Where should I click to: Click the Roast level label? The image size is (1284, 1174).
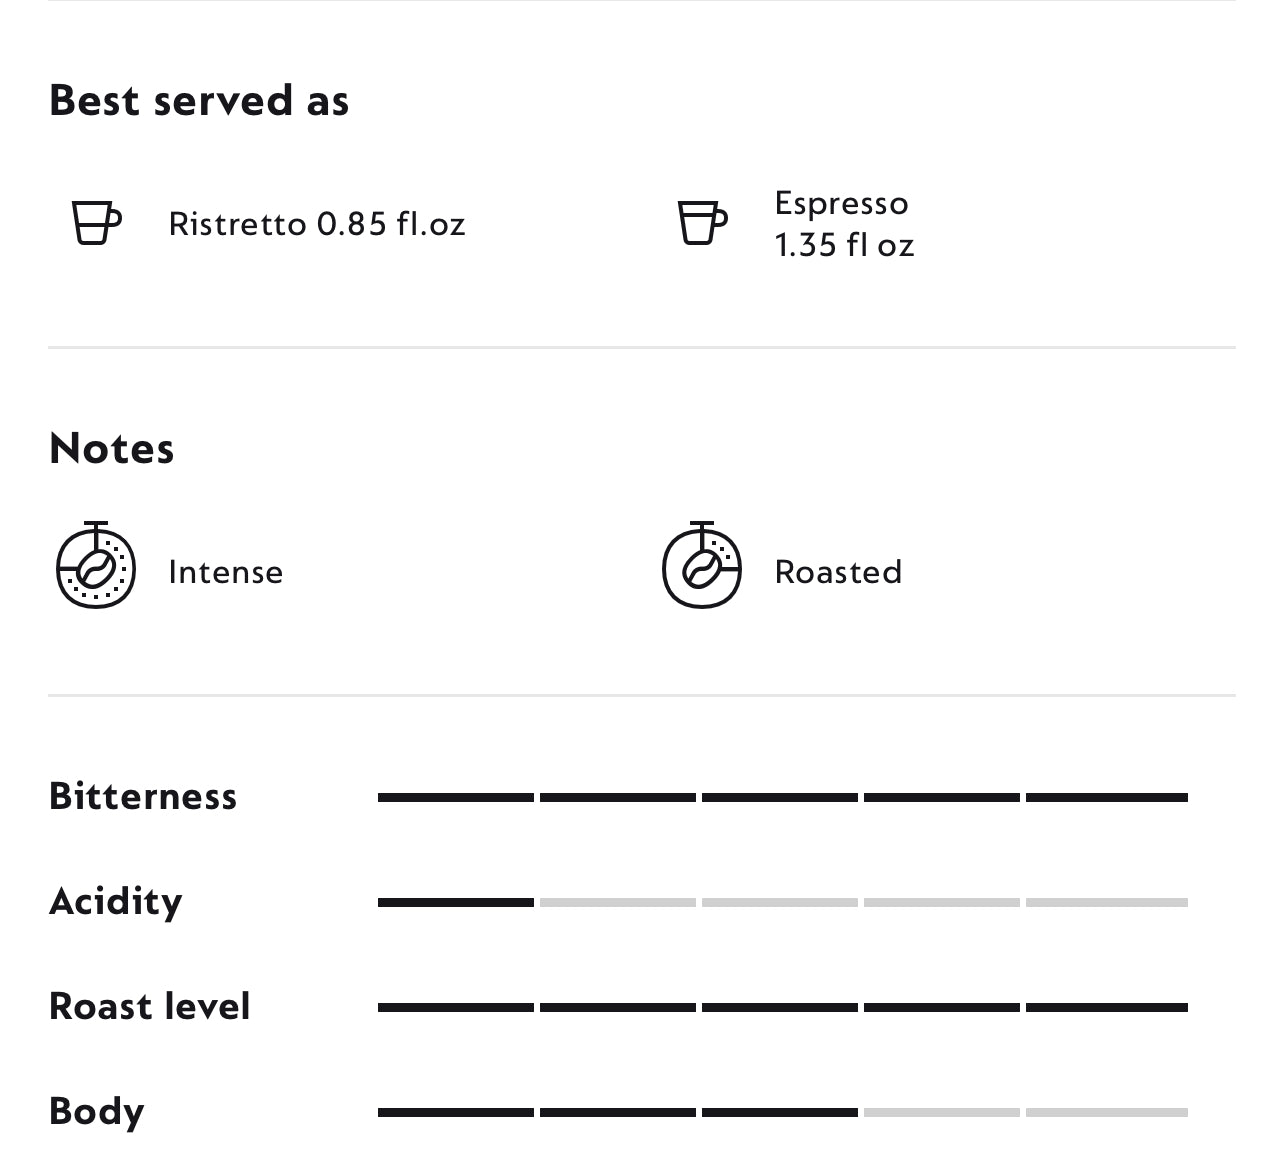(x=150, y=1007)
